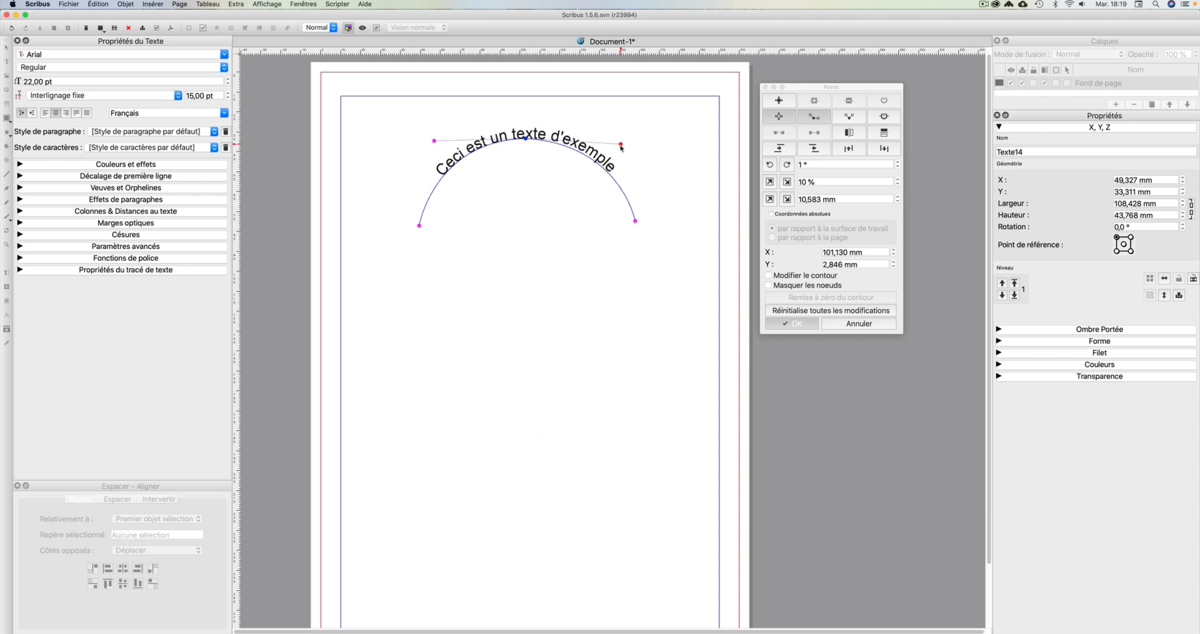Open the Français language dropdown
This screenshot has height=634, width=1200.
(224, 113)
